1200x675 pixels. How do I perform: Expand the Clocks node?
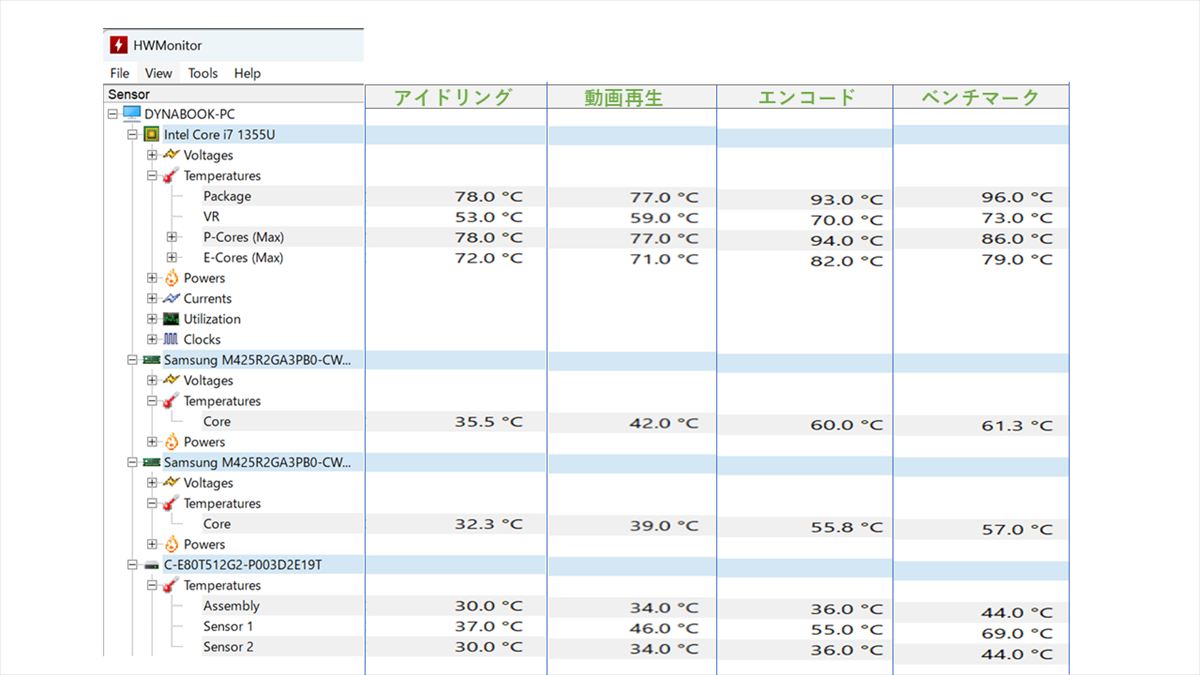tap(152, 339)
